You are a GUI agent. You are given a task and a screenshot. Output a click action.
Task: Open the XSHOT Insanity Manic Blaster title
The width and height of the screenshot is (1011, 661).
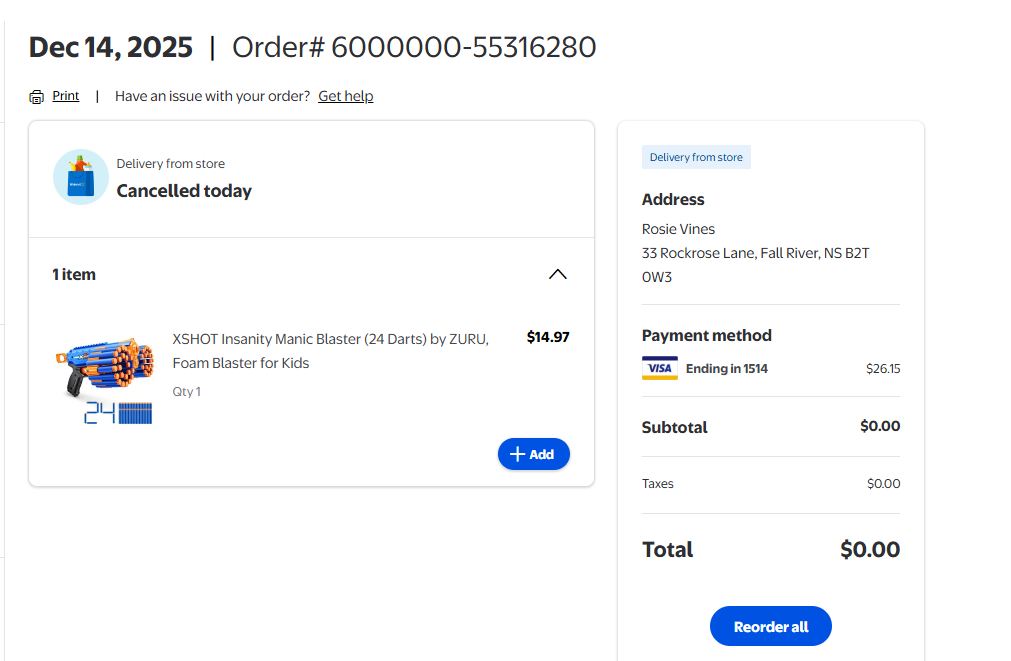click(330, 351)
